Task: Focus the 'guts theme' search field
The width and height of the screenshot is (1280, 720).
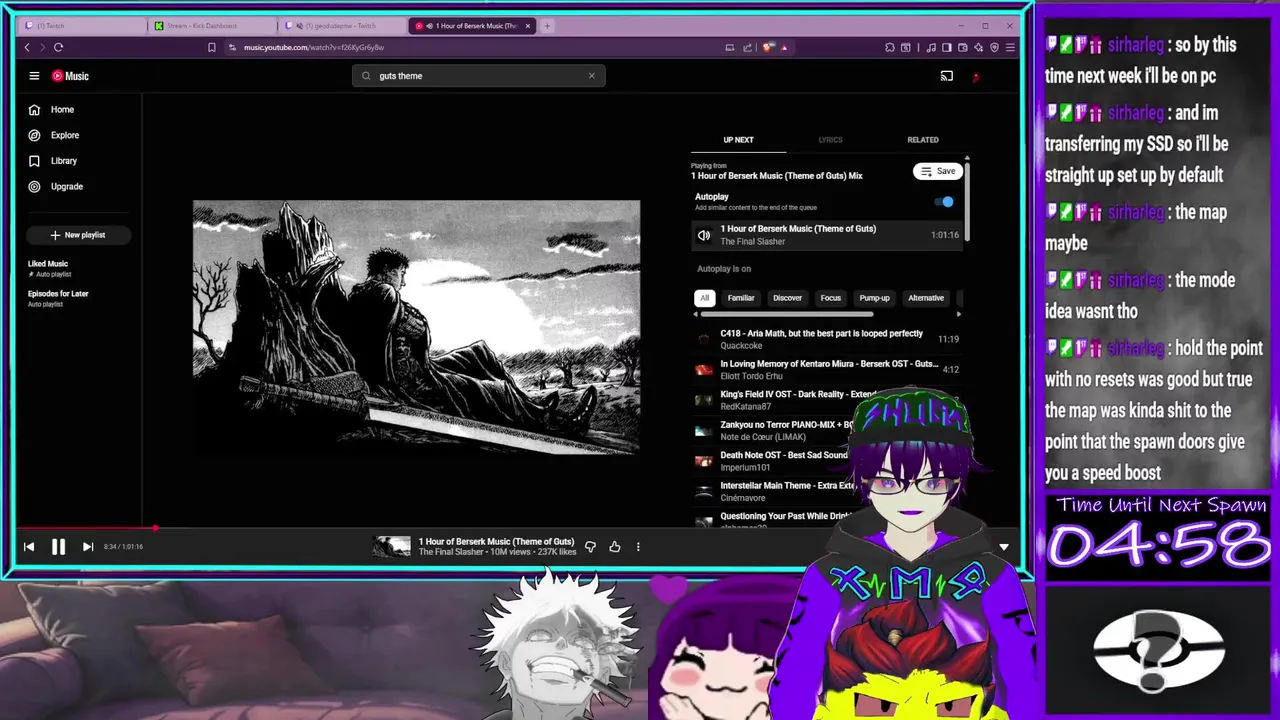Action: (478, 76)
